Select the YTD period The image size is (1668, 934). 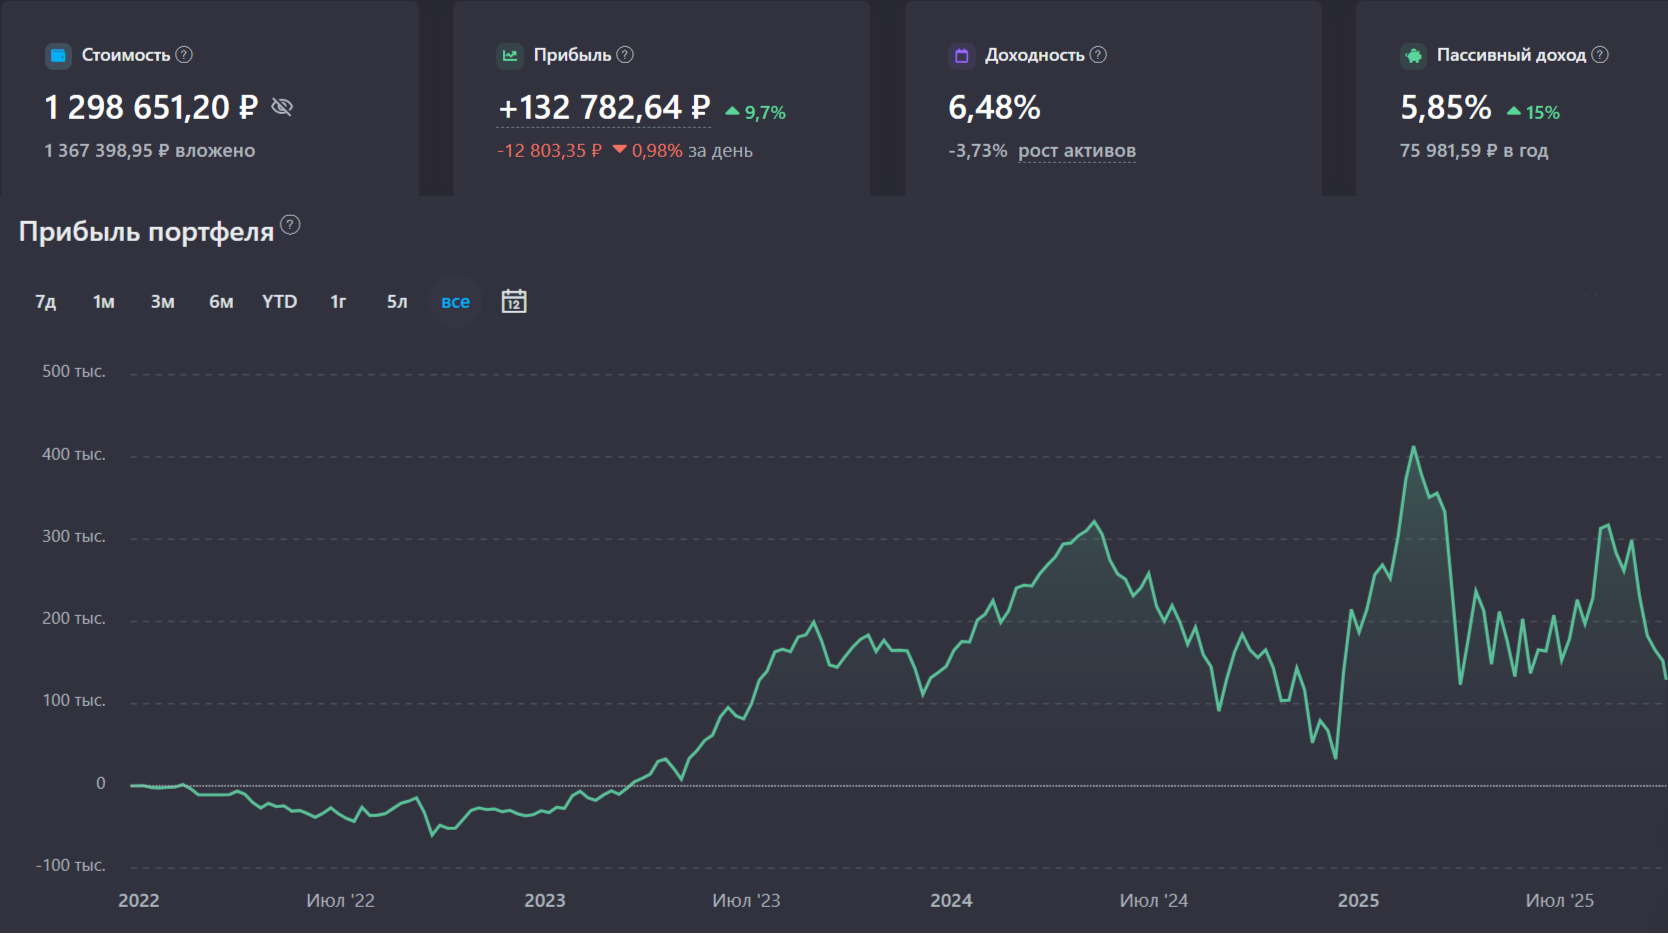click(279, 302)
